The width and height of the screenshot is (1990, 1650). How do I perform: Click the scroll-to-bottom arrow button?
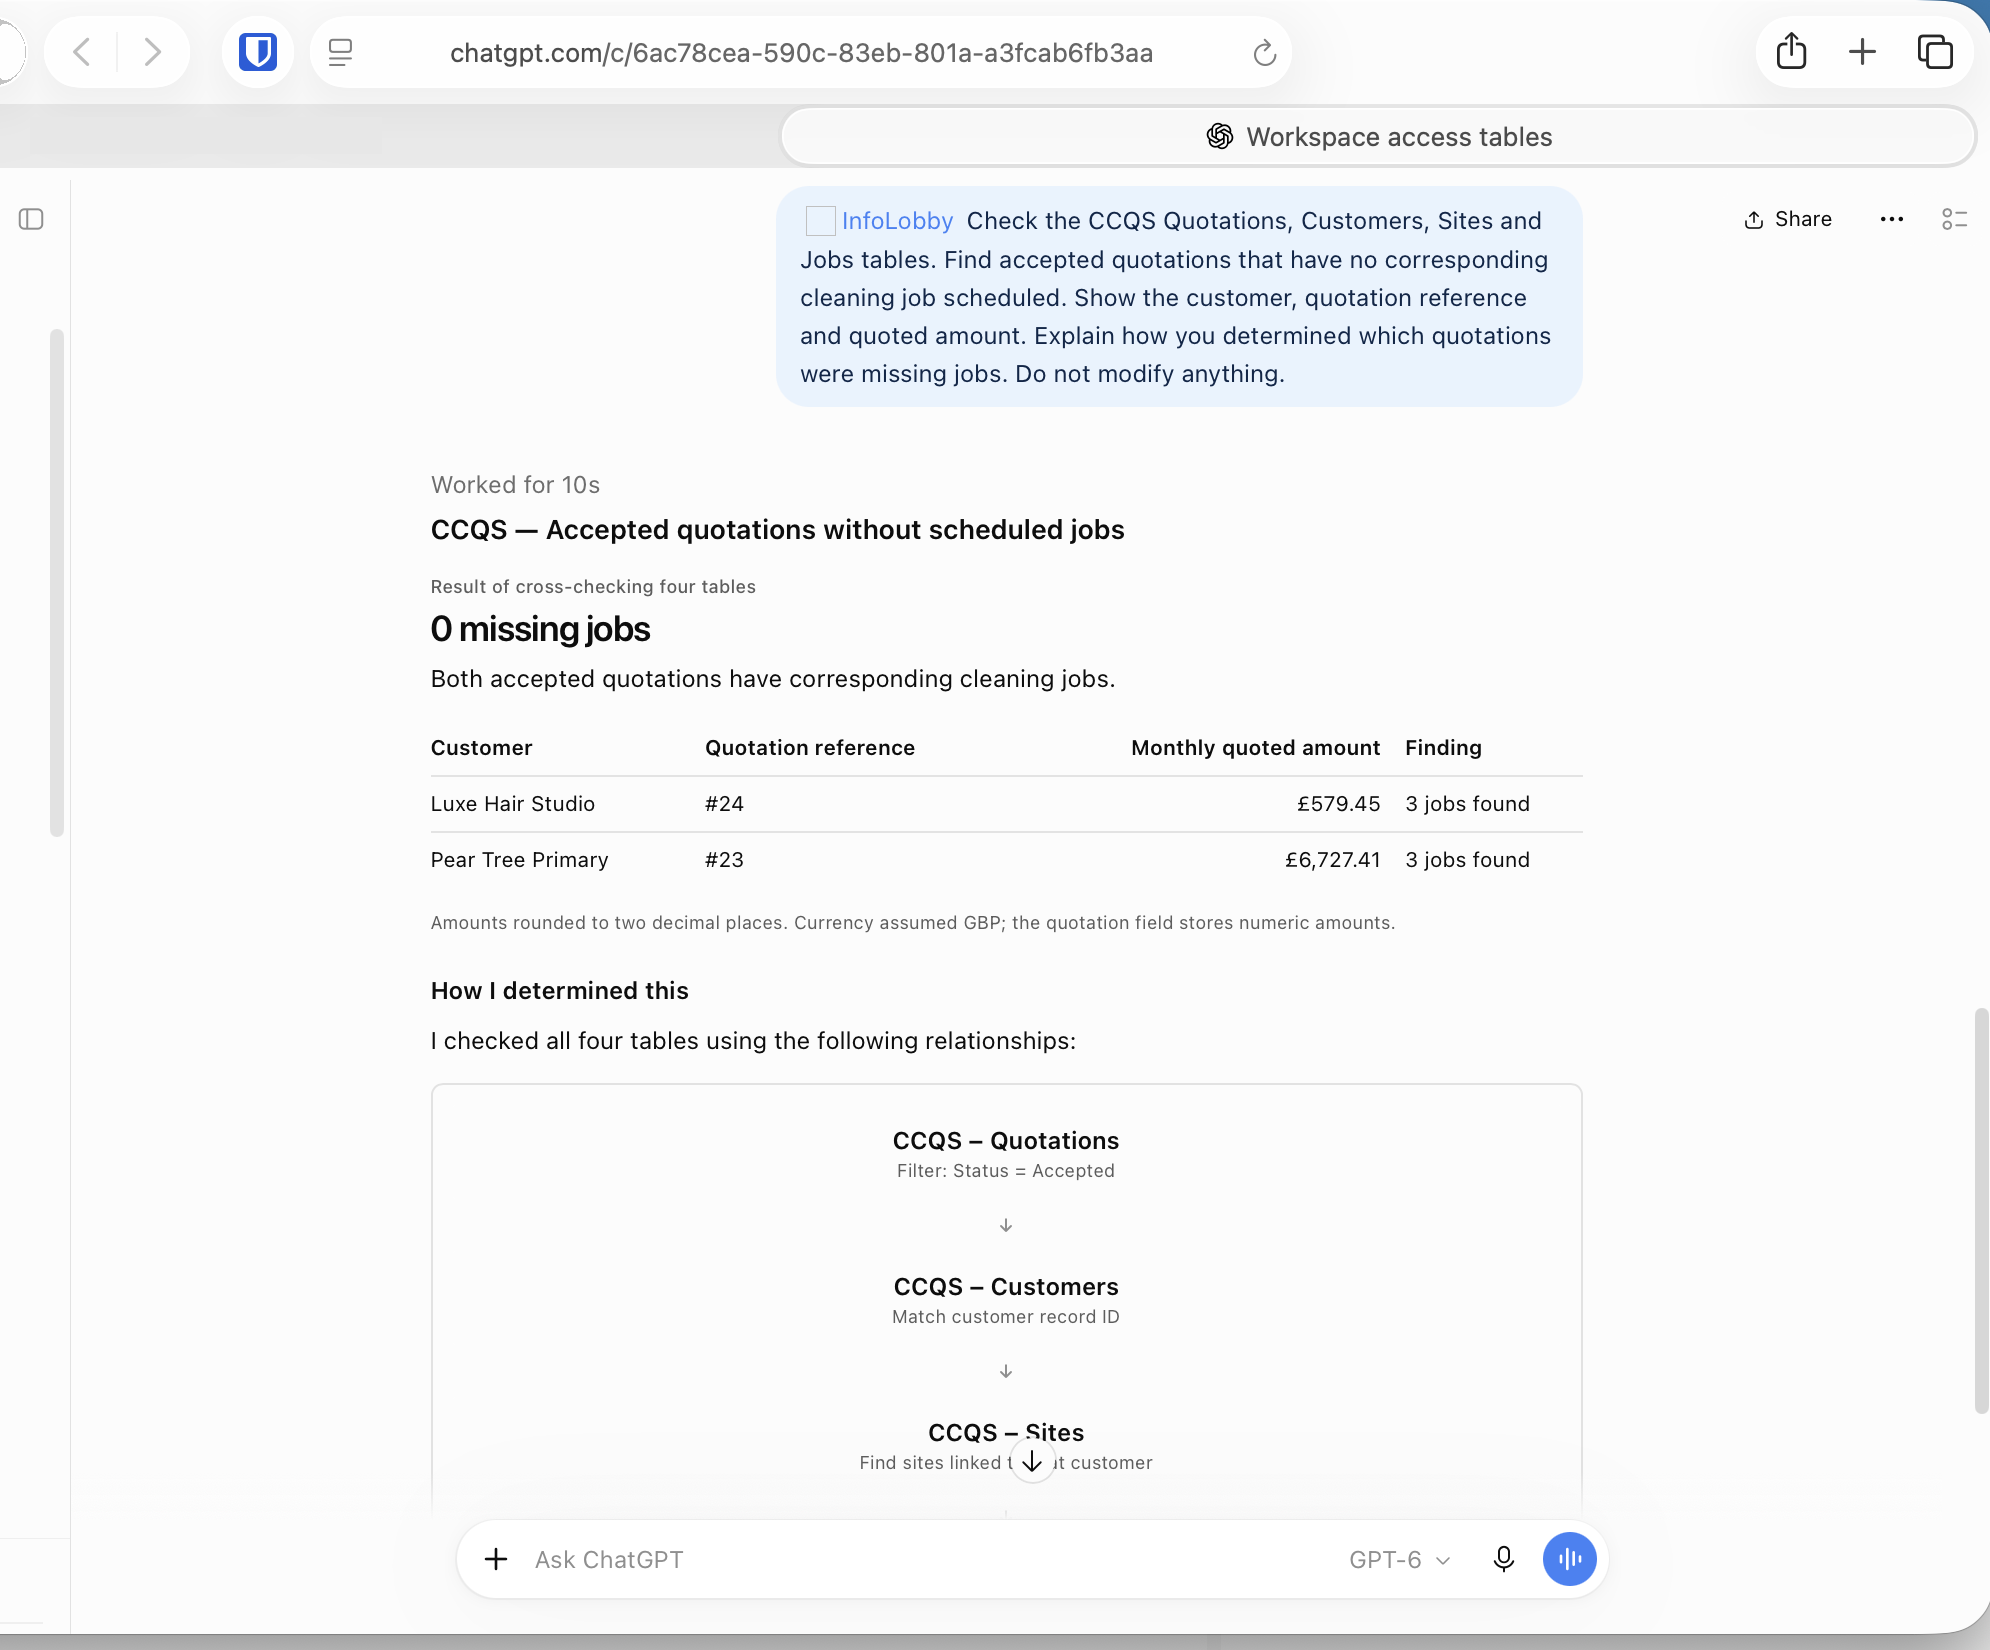point(1032,1462)
